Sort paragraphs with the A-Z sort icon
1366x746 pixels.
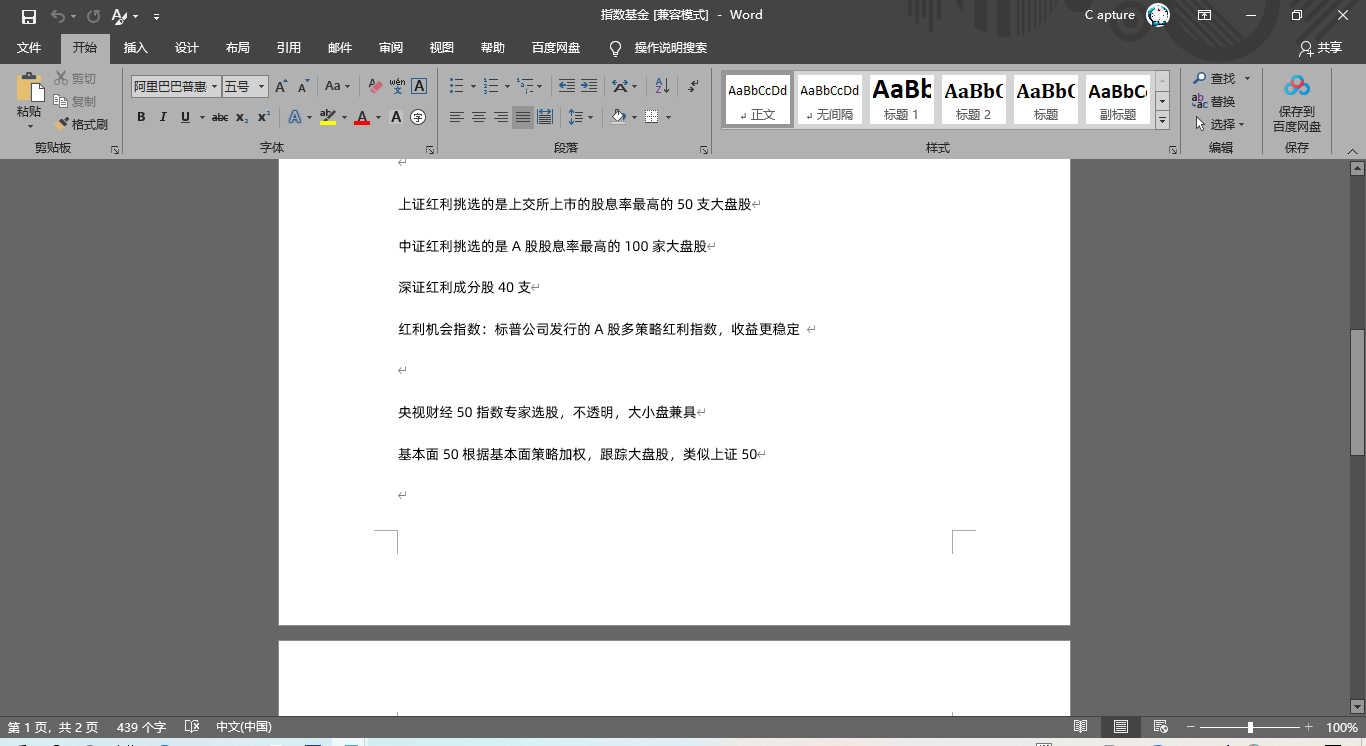[x=661, y=87]
